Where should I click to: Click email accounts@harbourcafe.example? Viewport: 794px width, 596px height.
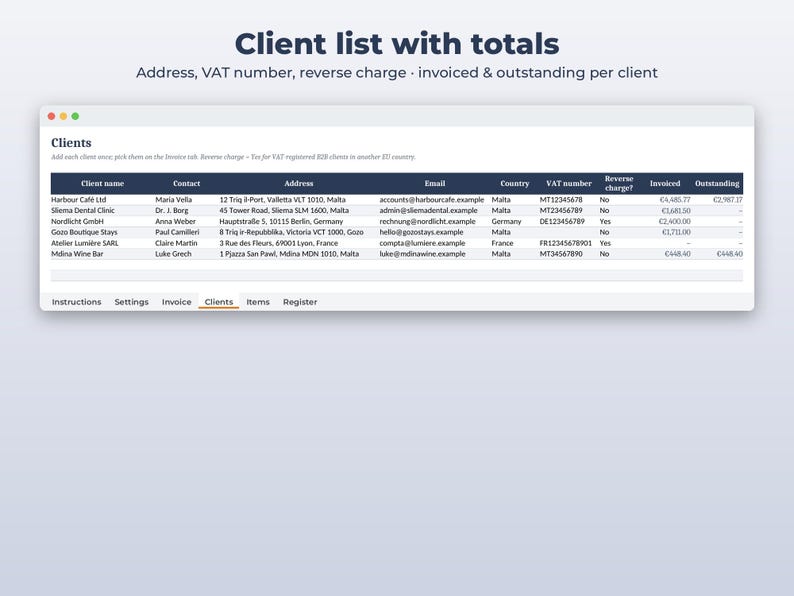432,200
